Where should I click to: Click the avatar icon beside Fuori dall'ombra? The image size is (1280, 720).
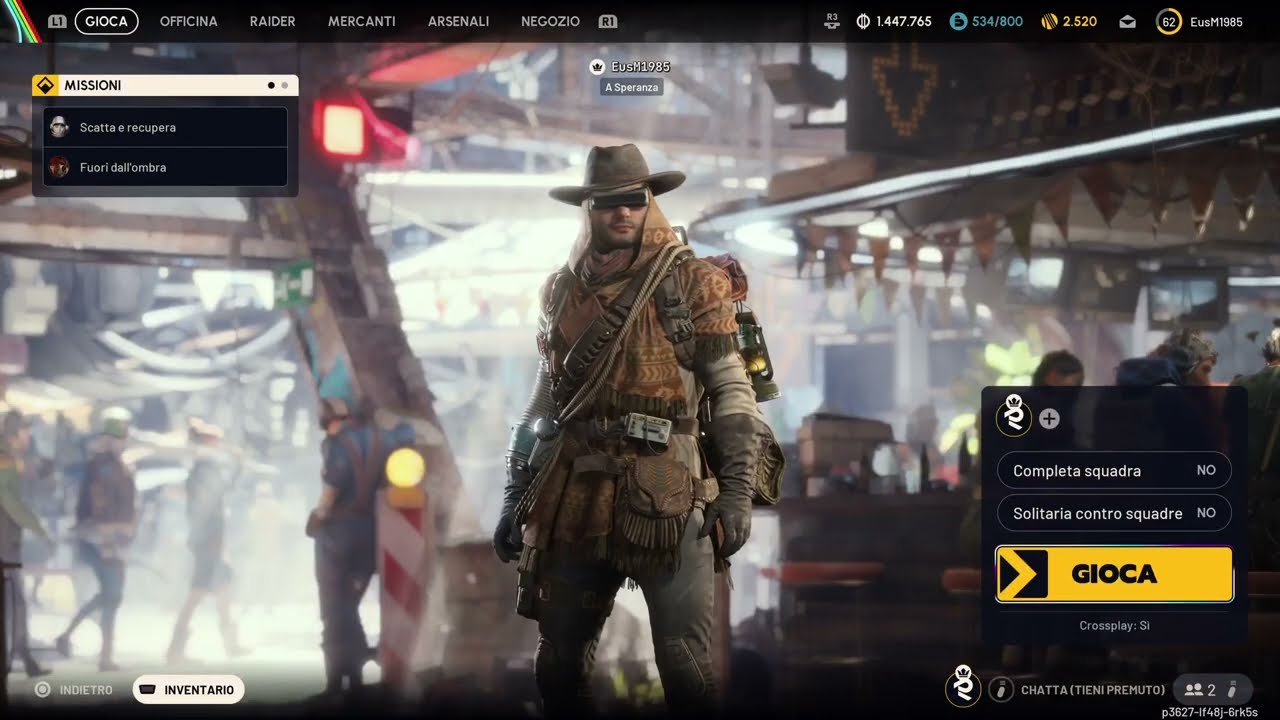click(60, 167)
